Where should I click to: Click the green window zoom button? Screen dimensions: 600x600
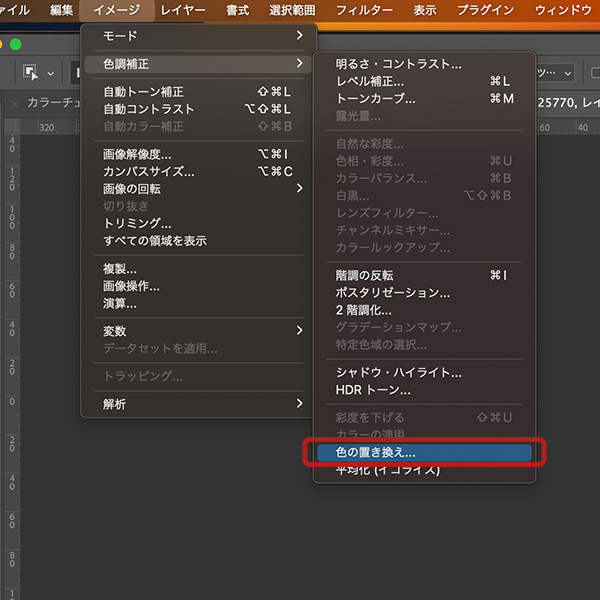point(16,44)
